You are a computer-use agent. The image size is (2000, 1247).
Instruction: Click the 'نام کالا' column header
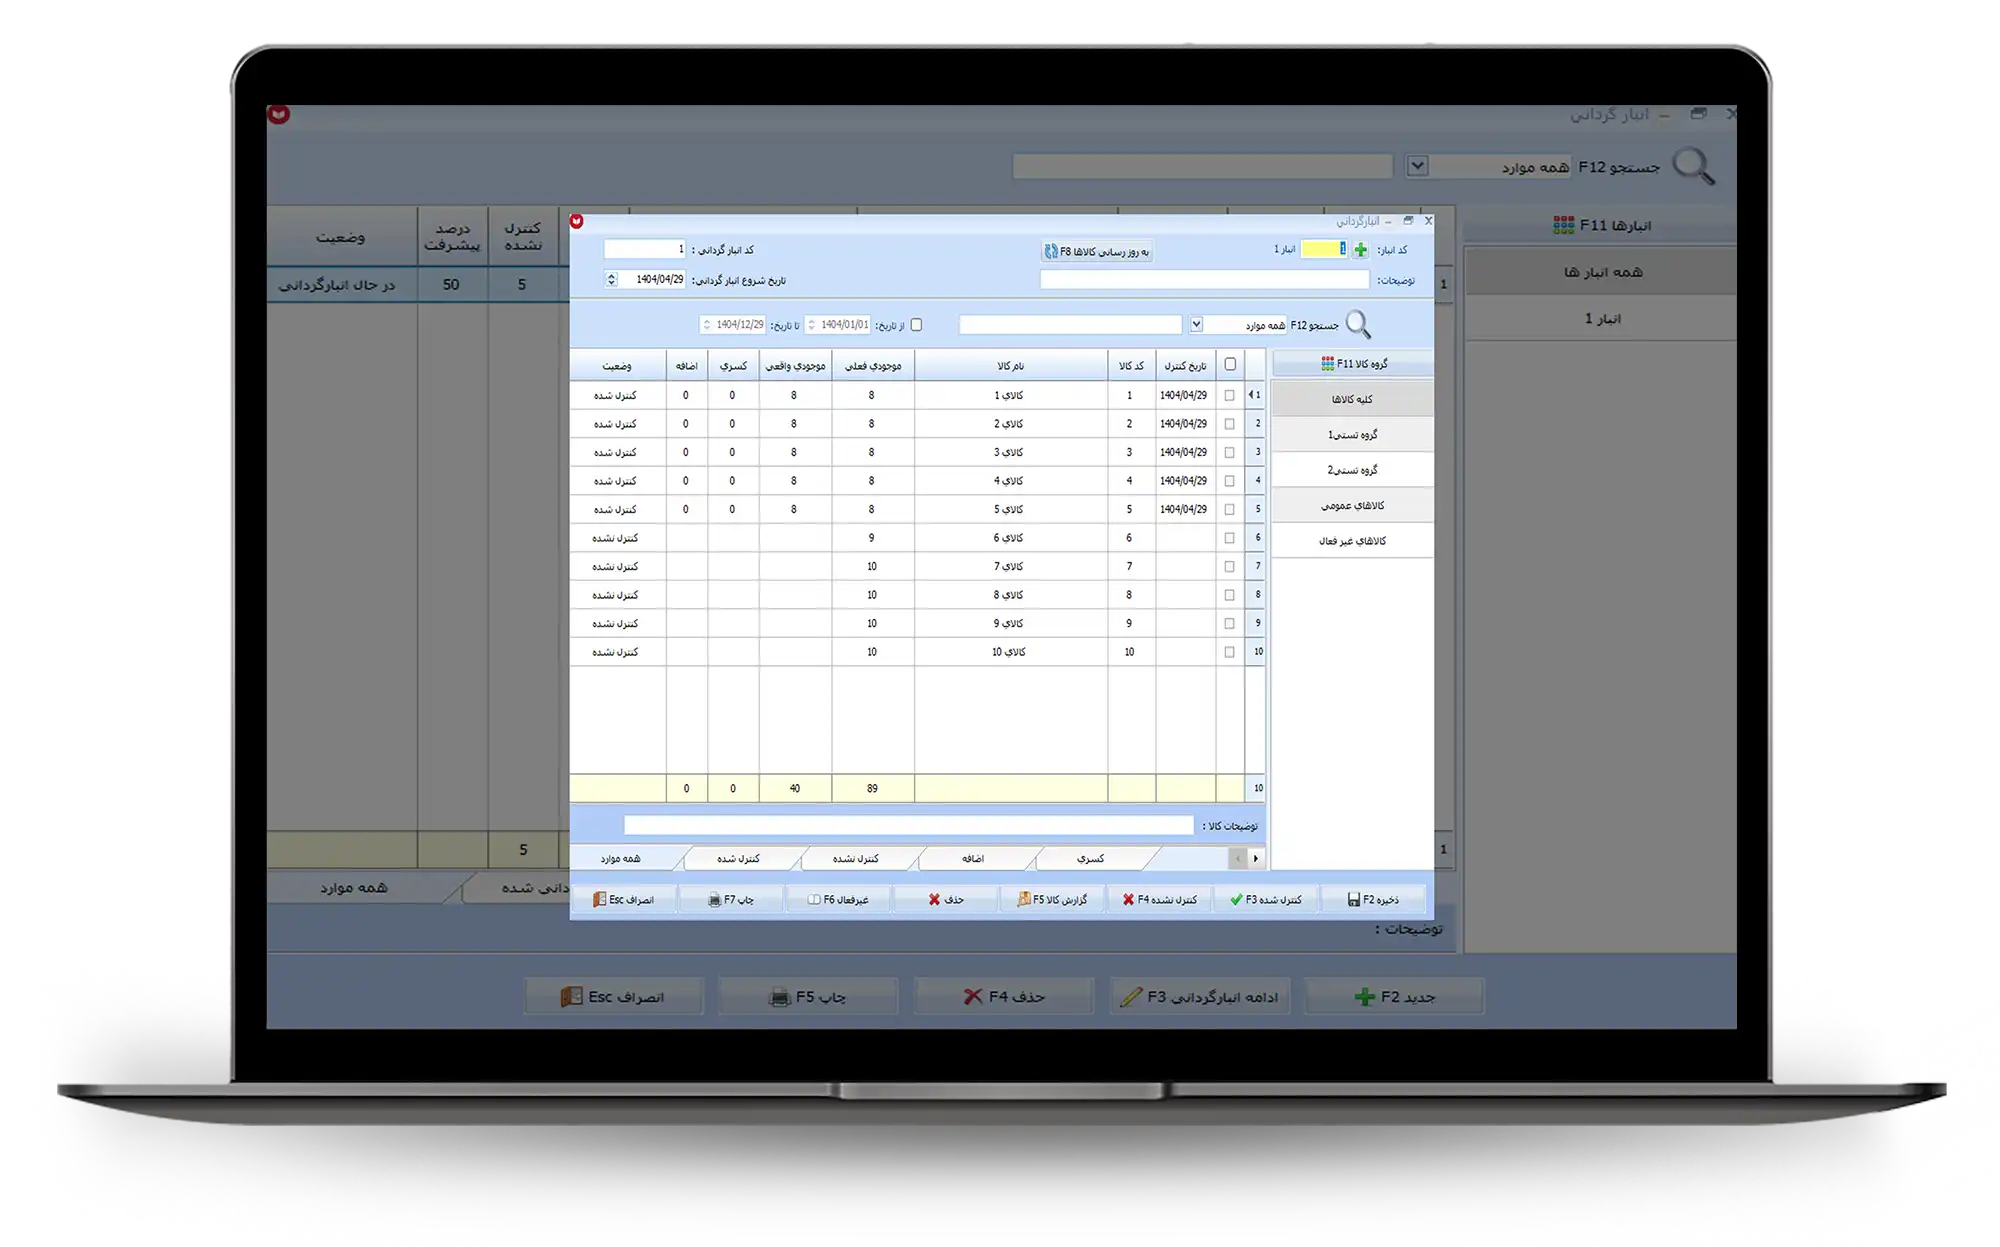tap(1010, 366)
